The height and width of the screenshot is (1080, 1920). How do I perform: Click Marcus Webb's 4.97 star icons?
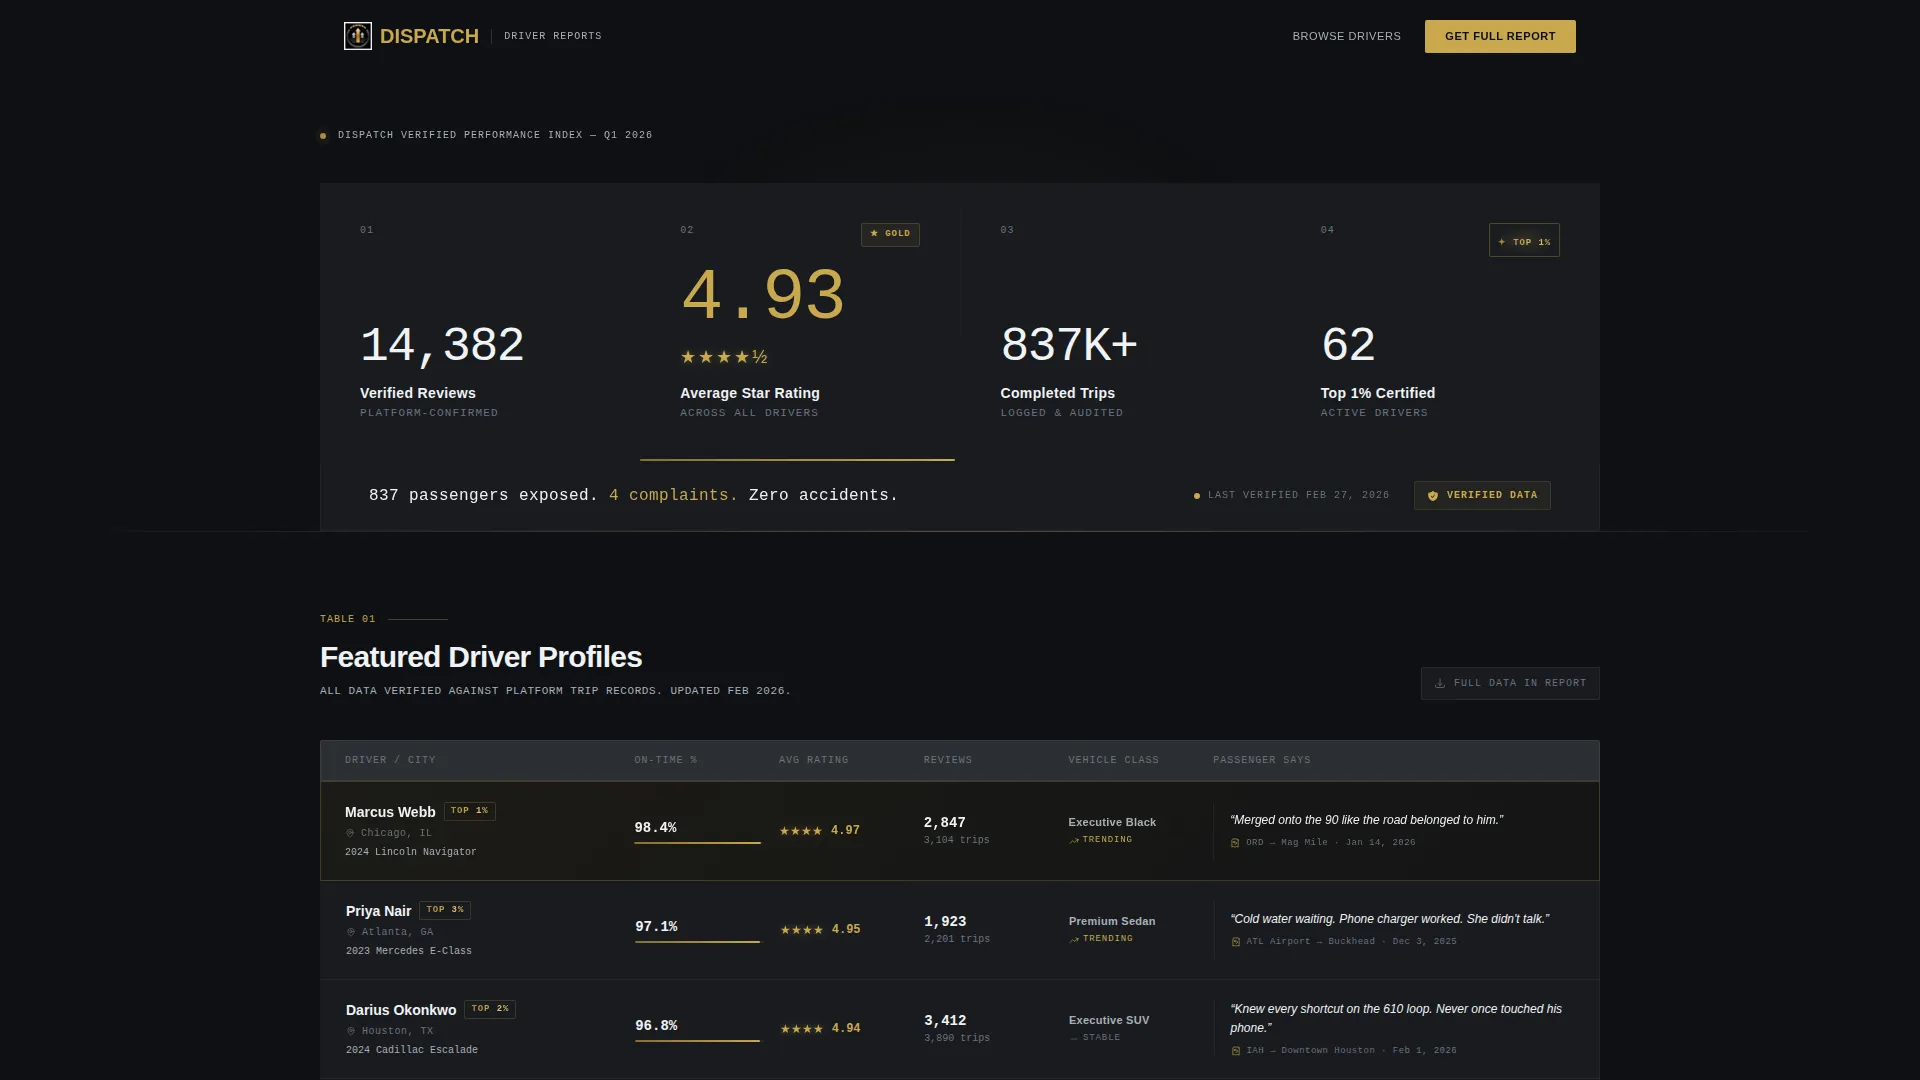[800, 831]
